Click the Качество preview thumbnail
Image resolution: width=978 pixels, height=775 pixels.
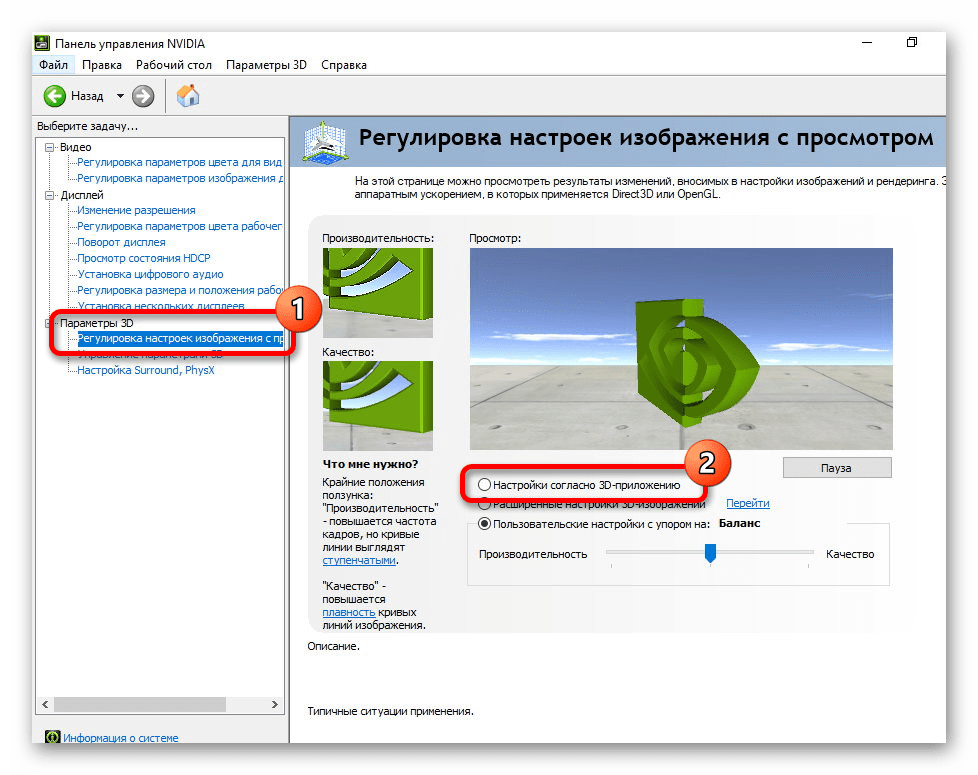point(377,406)
